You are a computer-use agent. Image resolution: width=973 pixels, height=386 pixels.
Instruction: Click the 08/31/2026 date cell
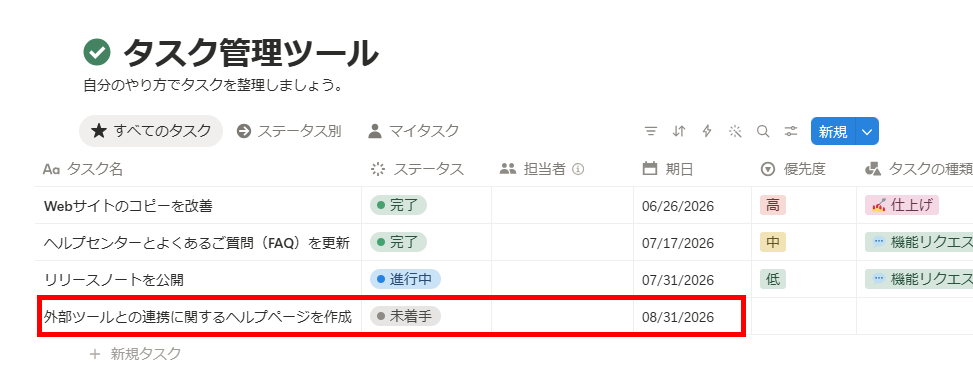coord(693,317)
